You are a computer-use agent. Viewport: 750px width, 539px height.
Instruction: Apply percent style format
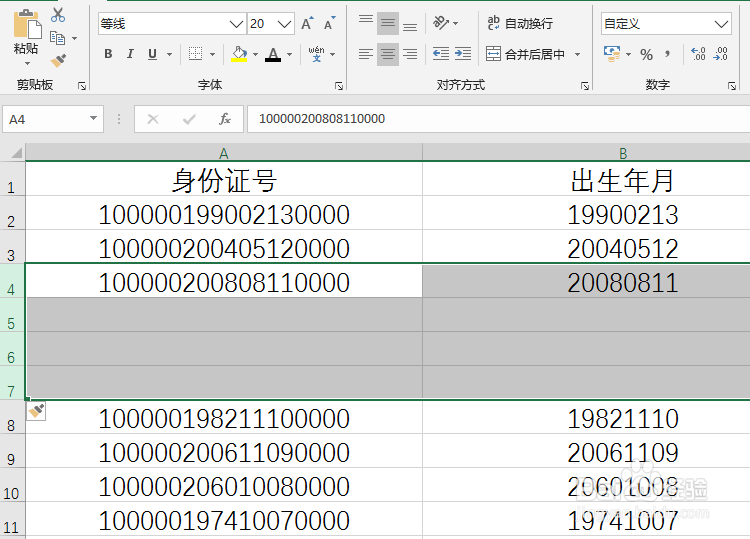point(646,55)
